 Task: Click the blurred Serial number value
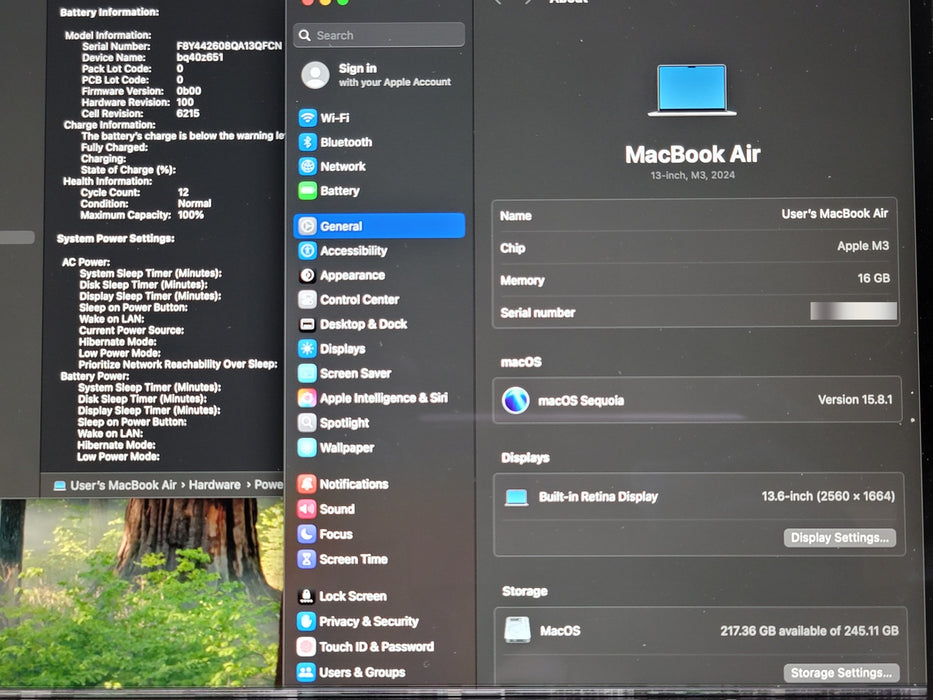tap(853, 311)
